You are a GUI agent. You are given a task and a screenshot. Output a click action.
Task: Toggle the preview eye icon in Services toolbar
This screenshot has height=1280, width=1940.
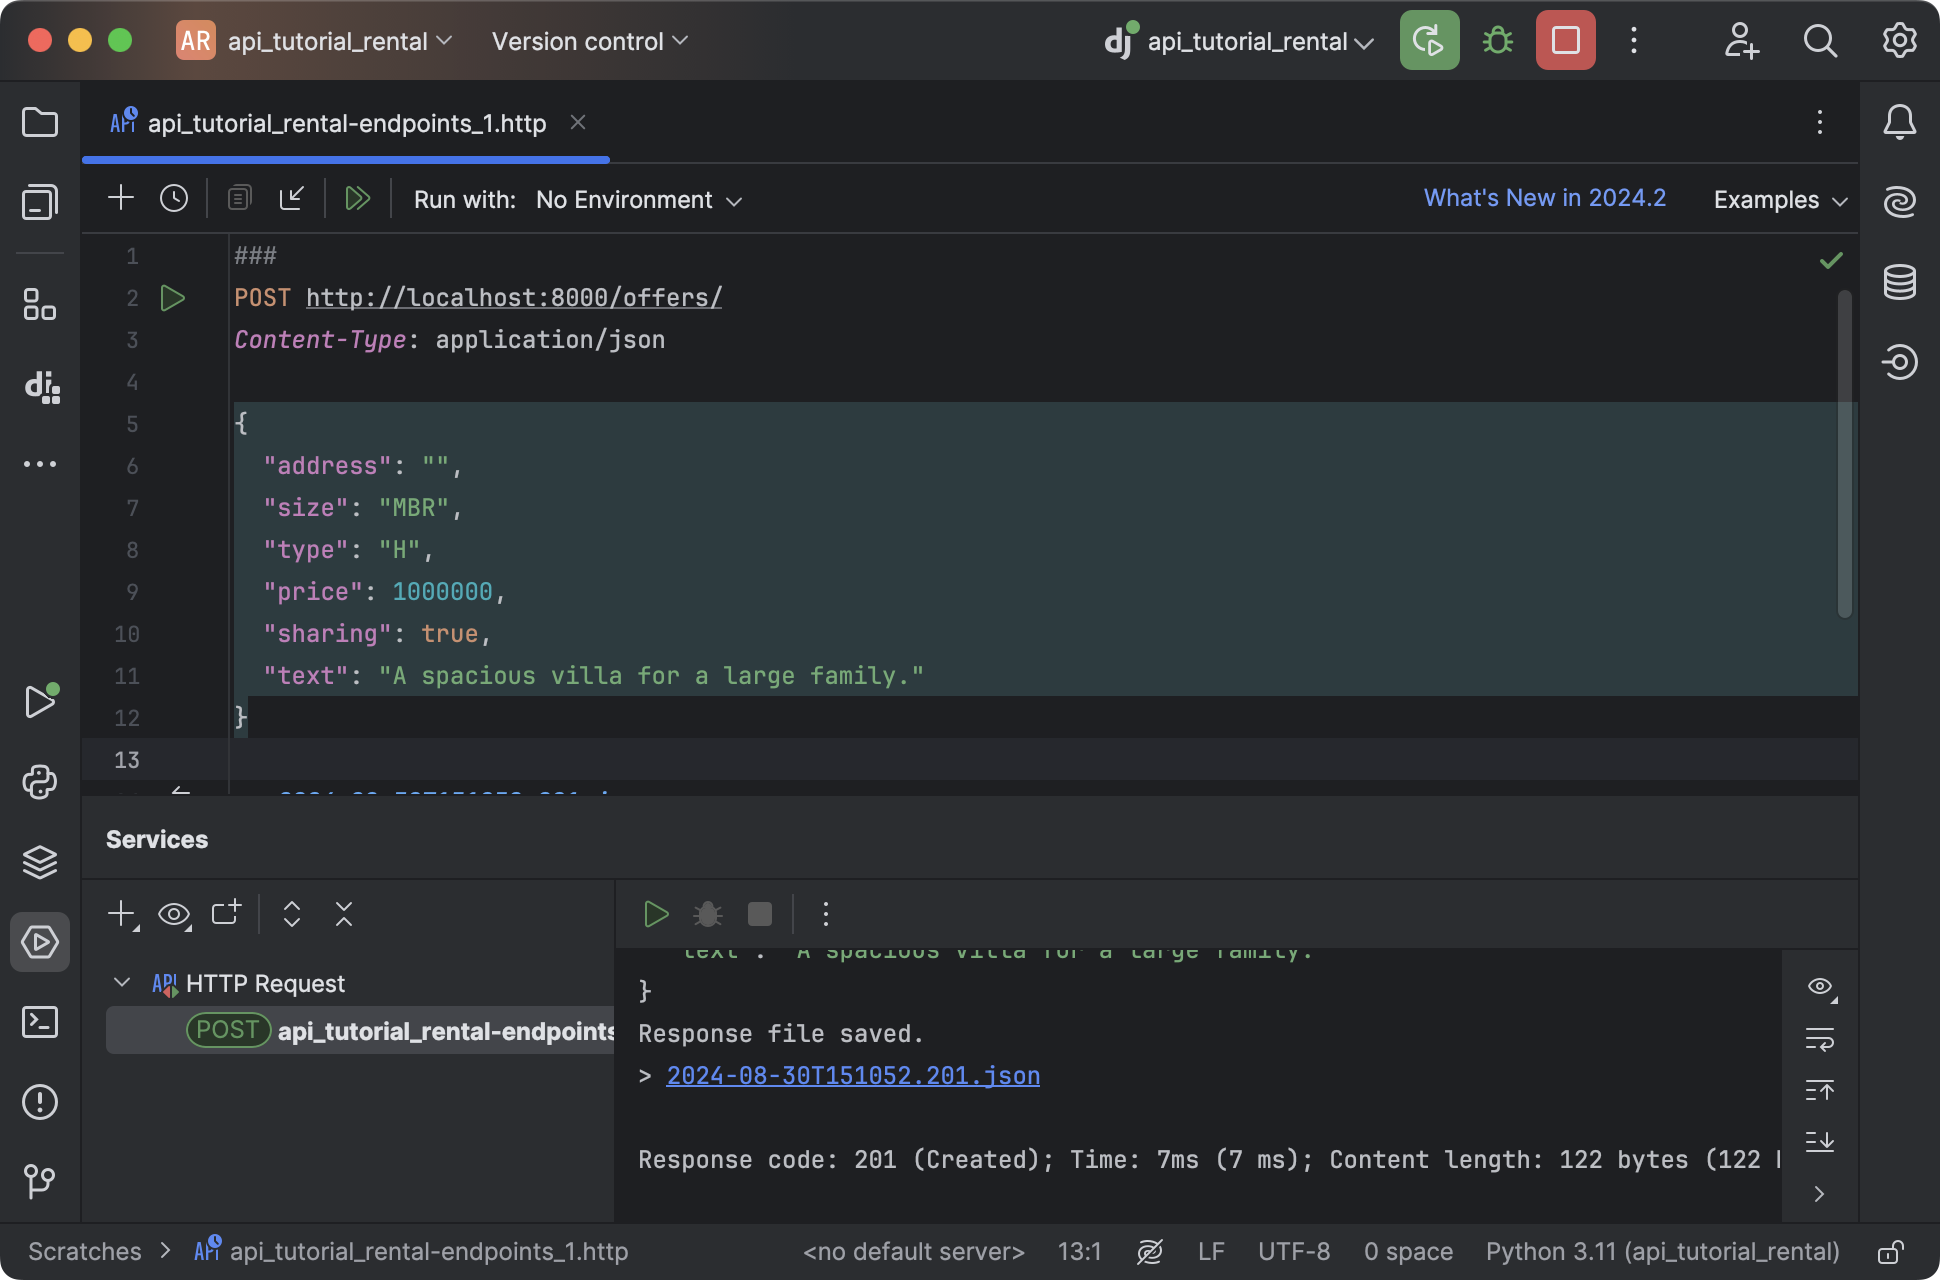tap(175, 913)
